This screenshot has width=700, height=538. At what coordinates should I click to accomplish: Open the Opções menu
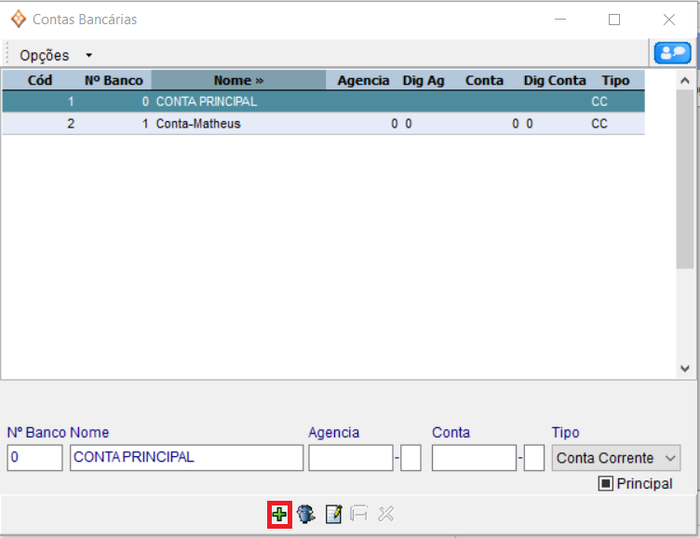tap(45, 55)
